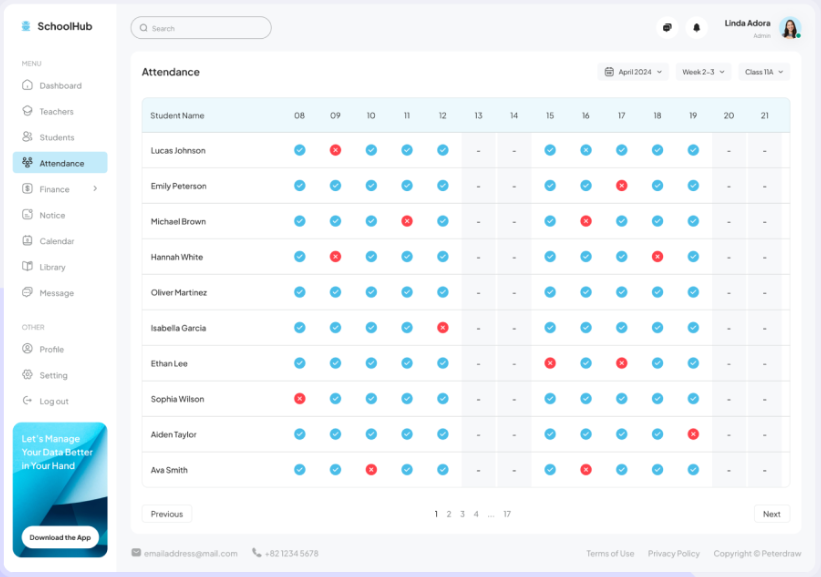Click the Next page button
Viewport: 821px width, 577px height.
point(771,514)
